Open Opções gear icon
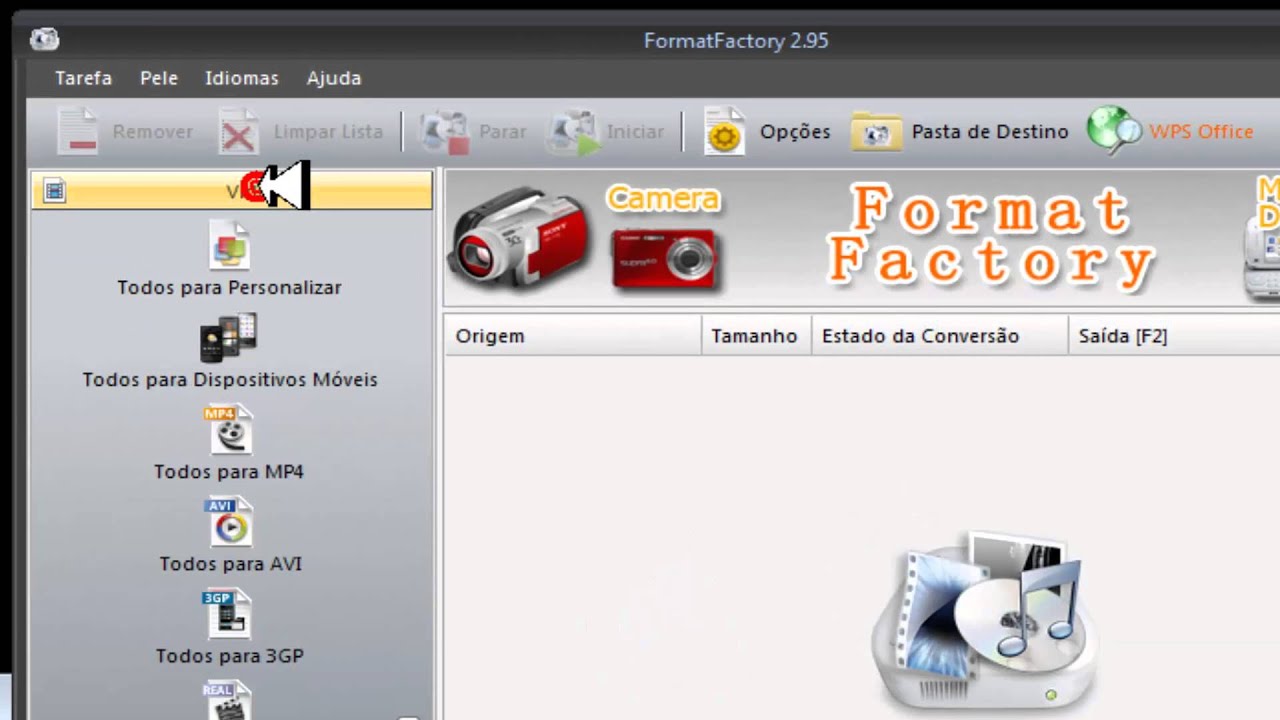The height and width of the screenshot is (720, 1280). 724,131
